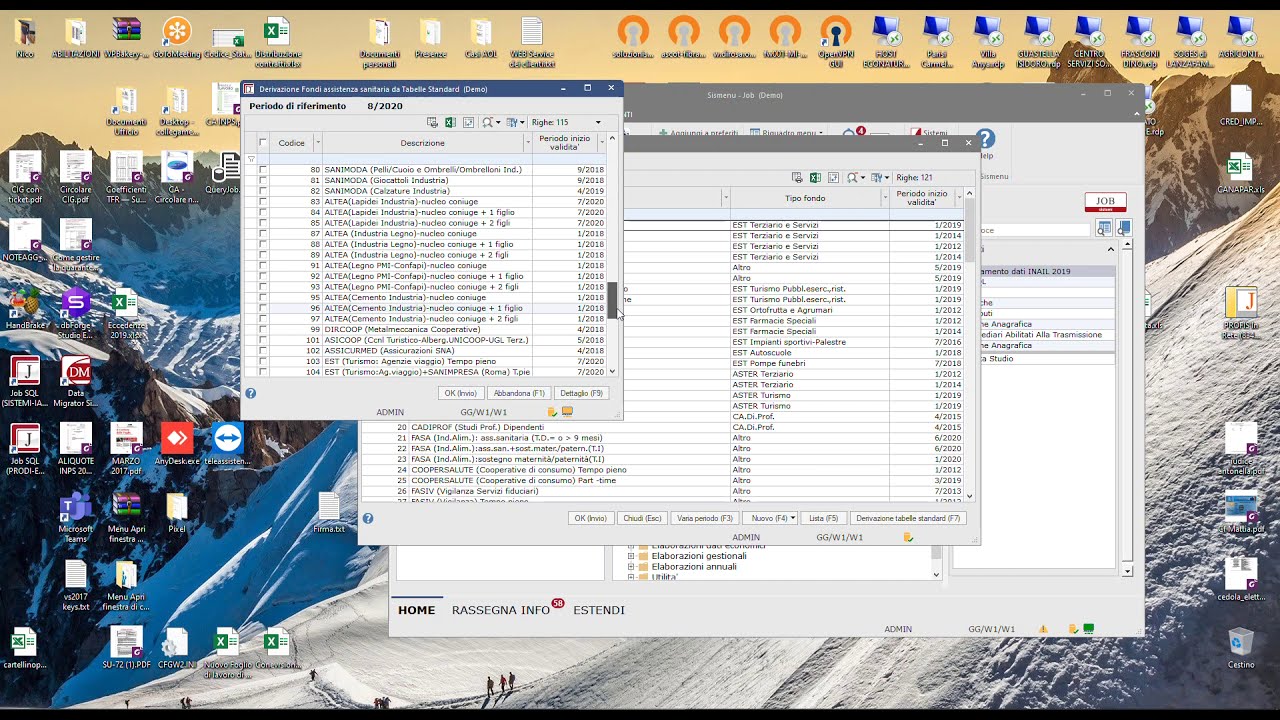Viewport: 1280px width, 720px height.
Task: Expand the Righe: 115 dropdown arrow
Action: (x=598, y=122)
